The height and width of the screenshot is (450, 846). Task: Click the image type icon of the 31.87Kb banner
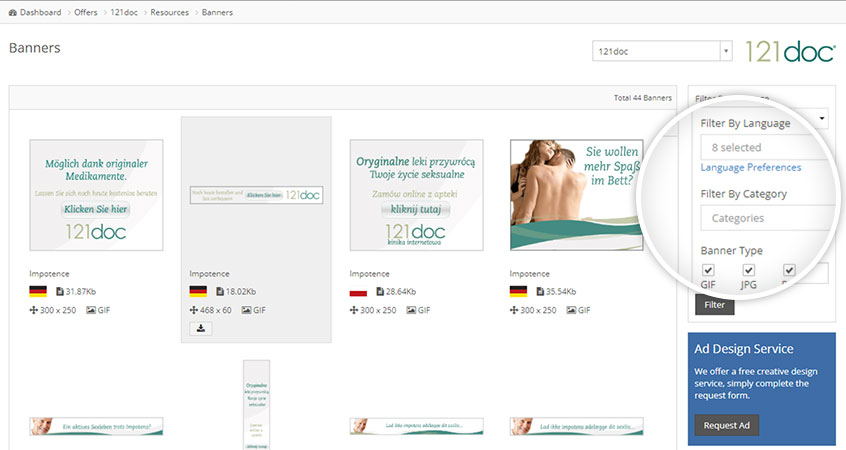click(91, 310)
